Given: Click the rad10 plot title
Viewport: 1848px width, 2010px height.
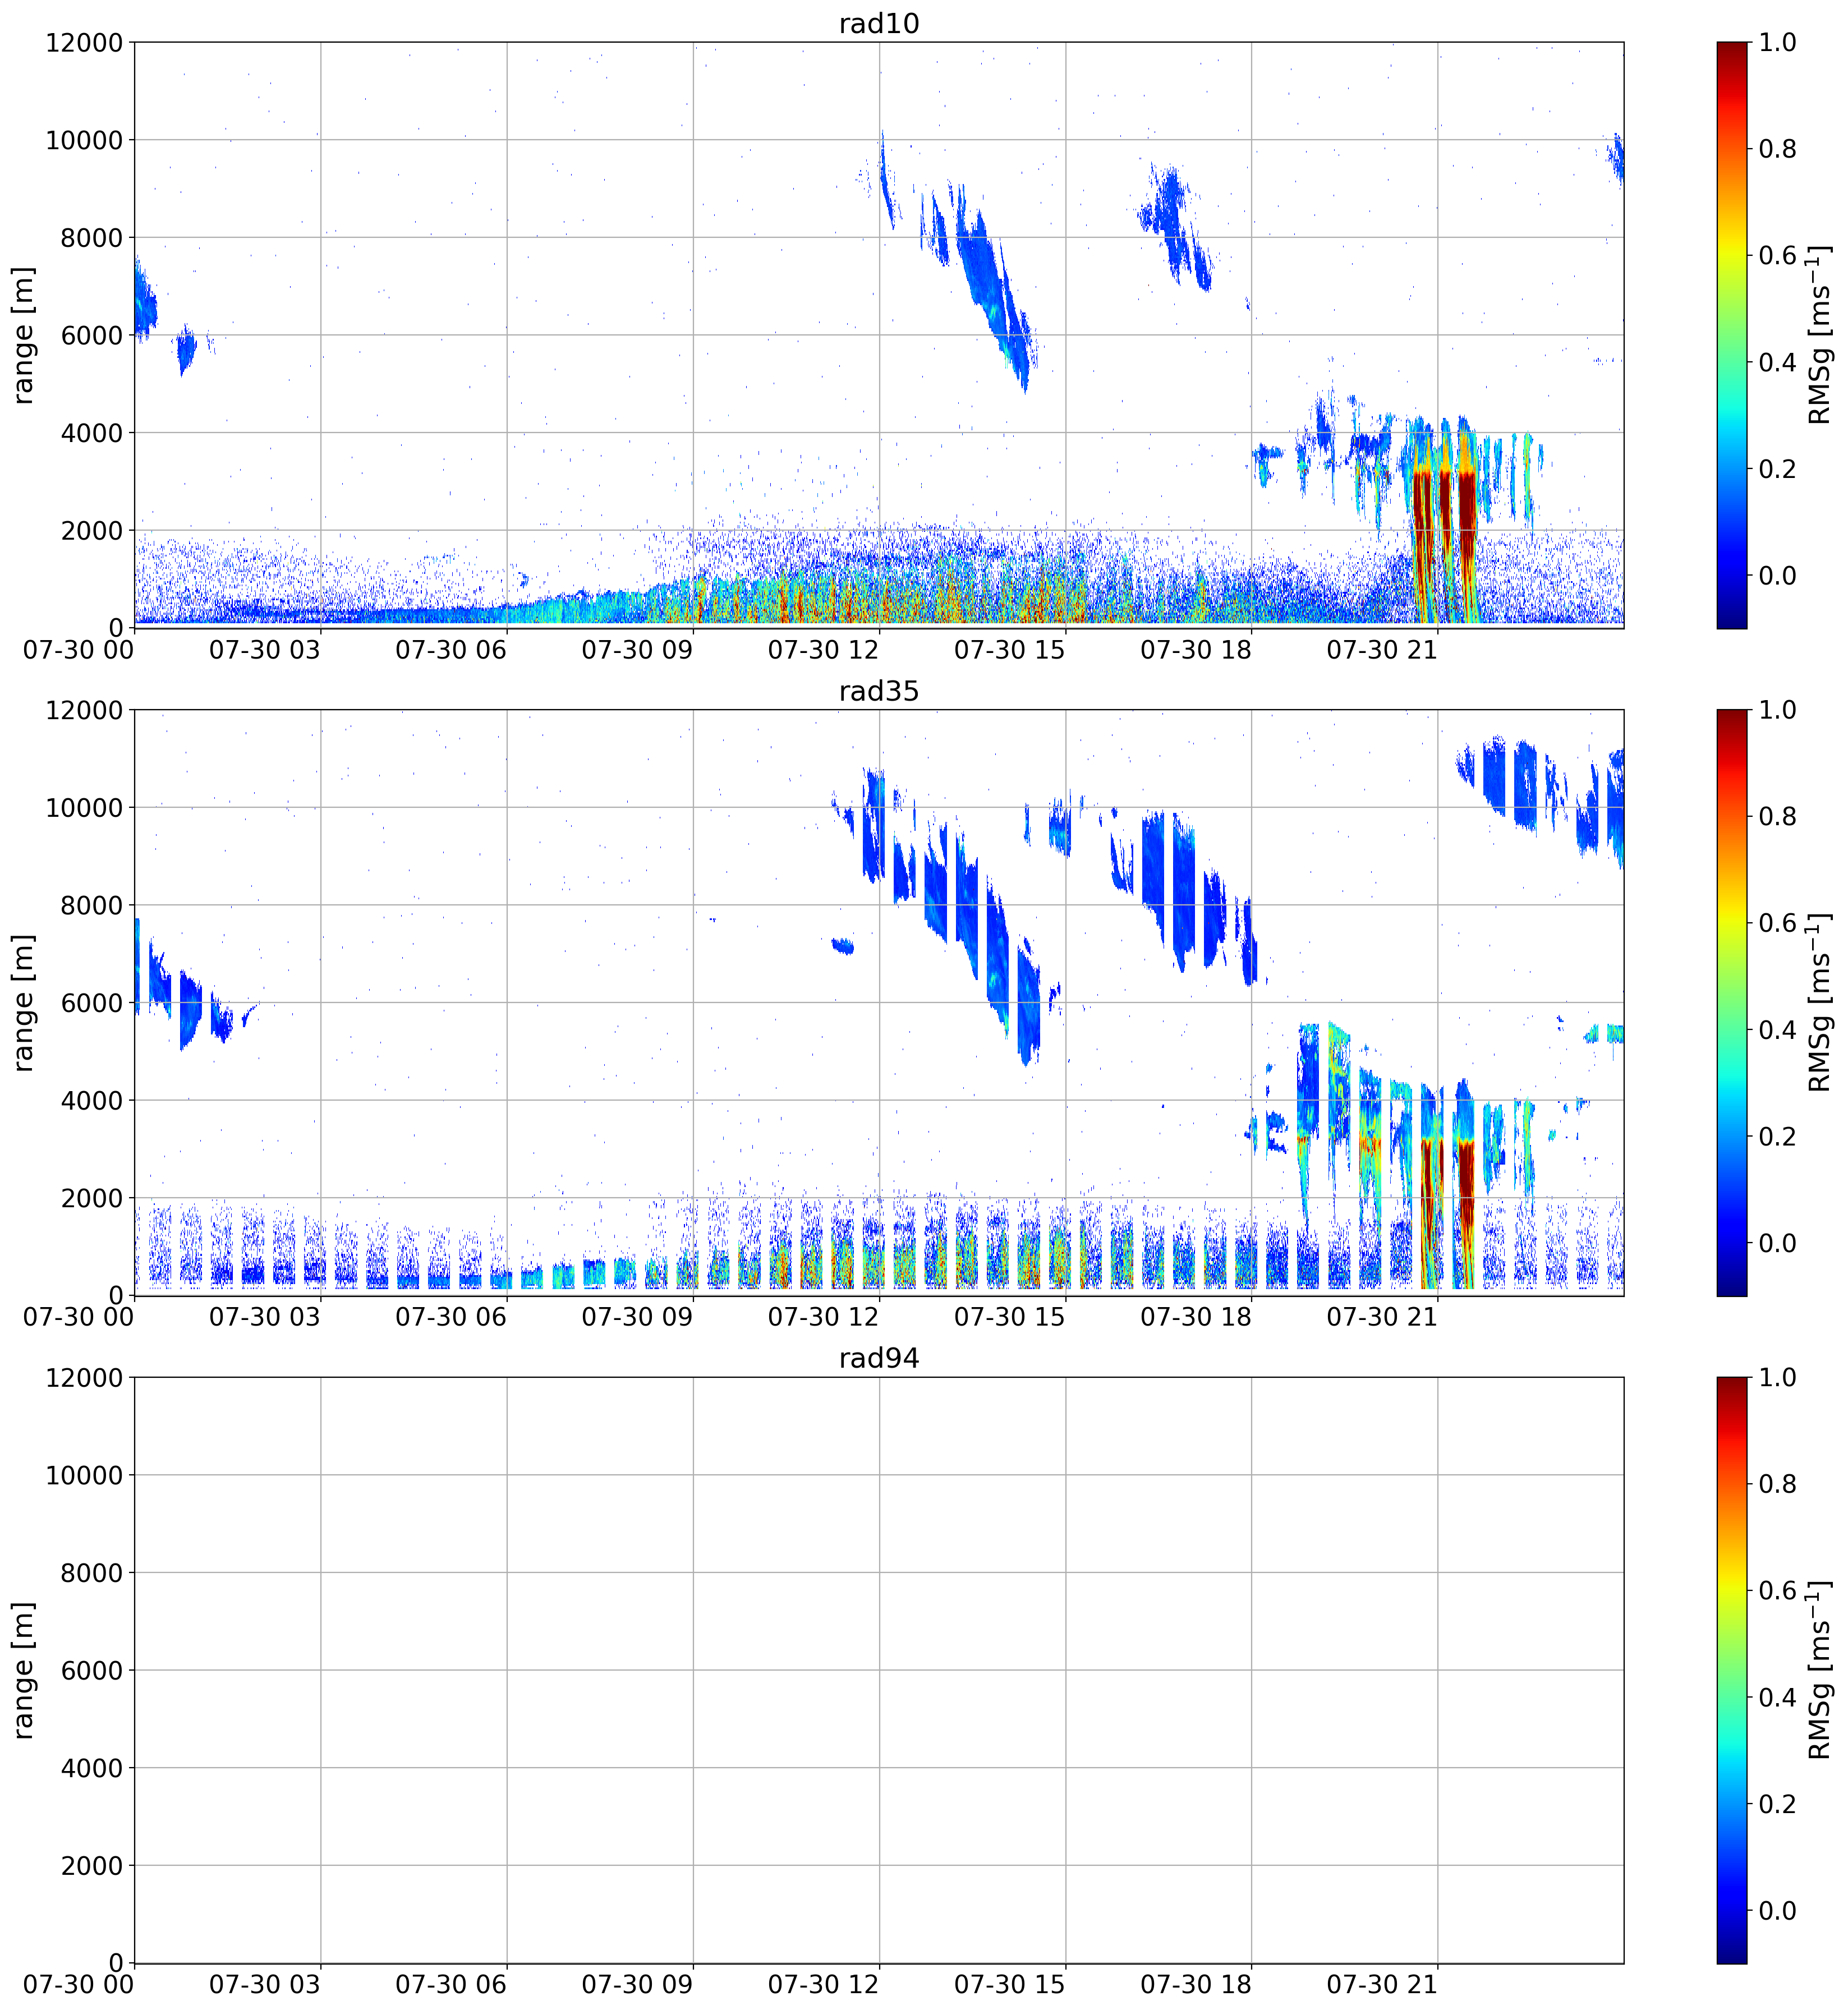Looking at the screenshot, I should point(878,23).
